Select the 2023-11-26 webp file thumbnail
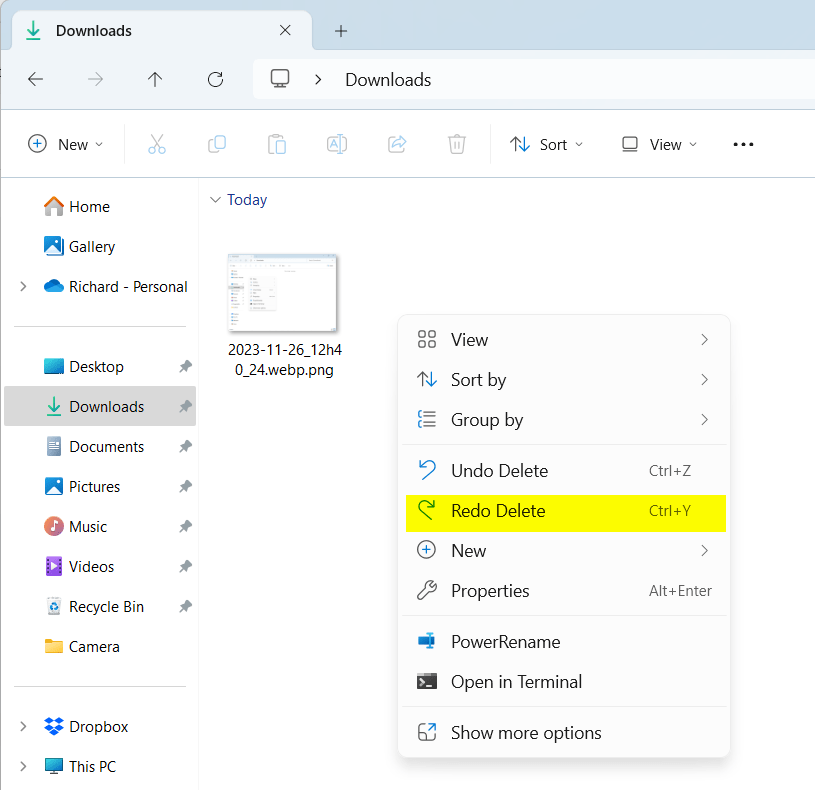 (282, 293)
